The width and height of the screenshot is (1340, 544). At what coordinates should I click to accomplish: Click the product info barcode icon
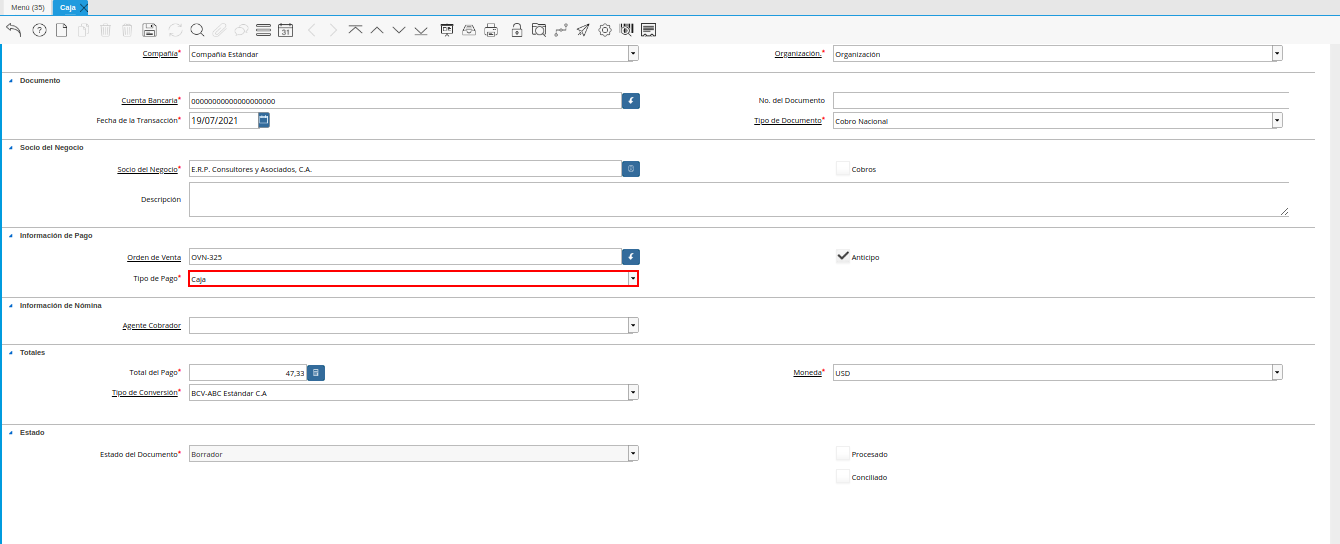(627, 30)
